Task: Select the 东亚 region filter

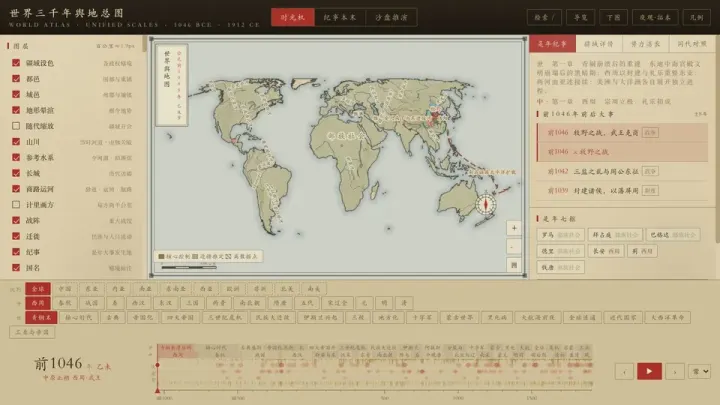Action: click(92, 289)
